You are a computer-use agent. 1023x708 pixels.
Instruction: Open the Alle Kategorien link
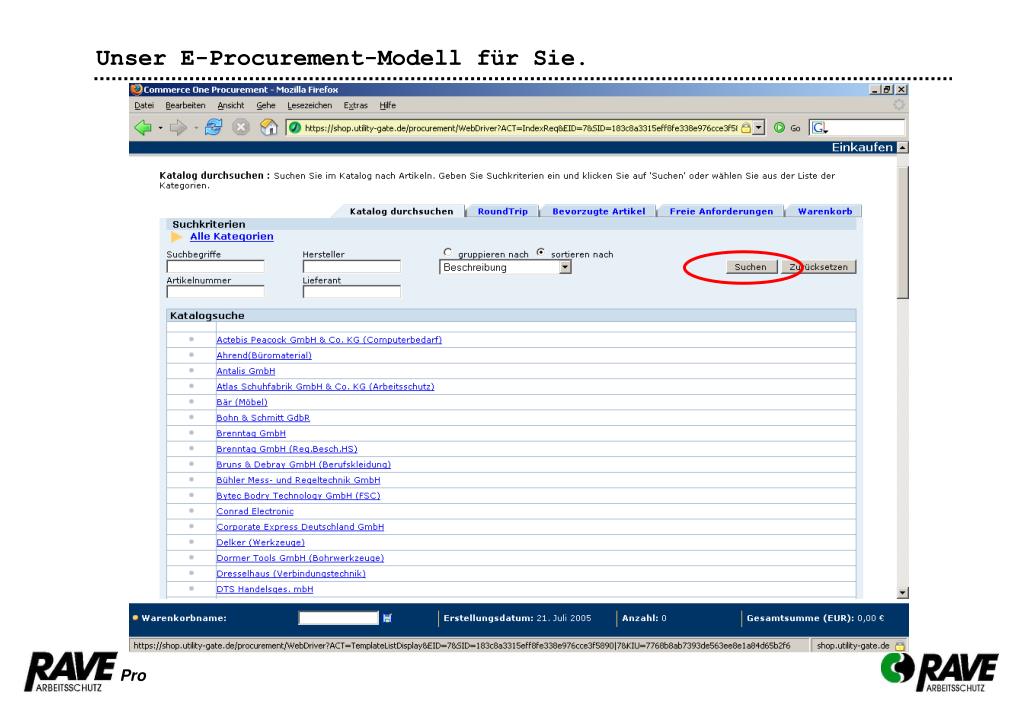click(232, 237)
